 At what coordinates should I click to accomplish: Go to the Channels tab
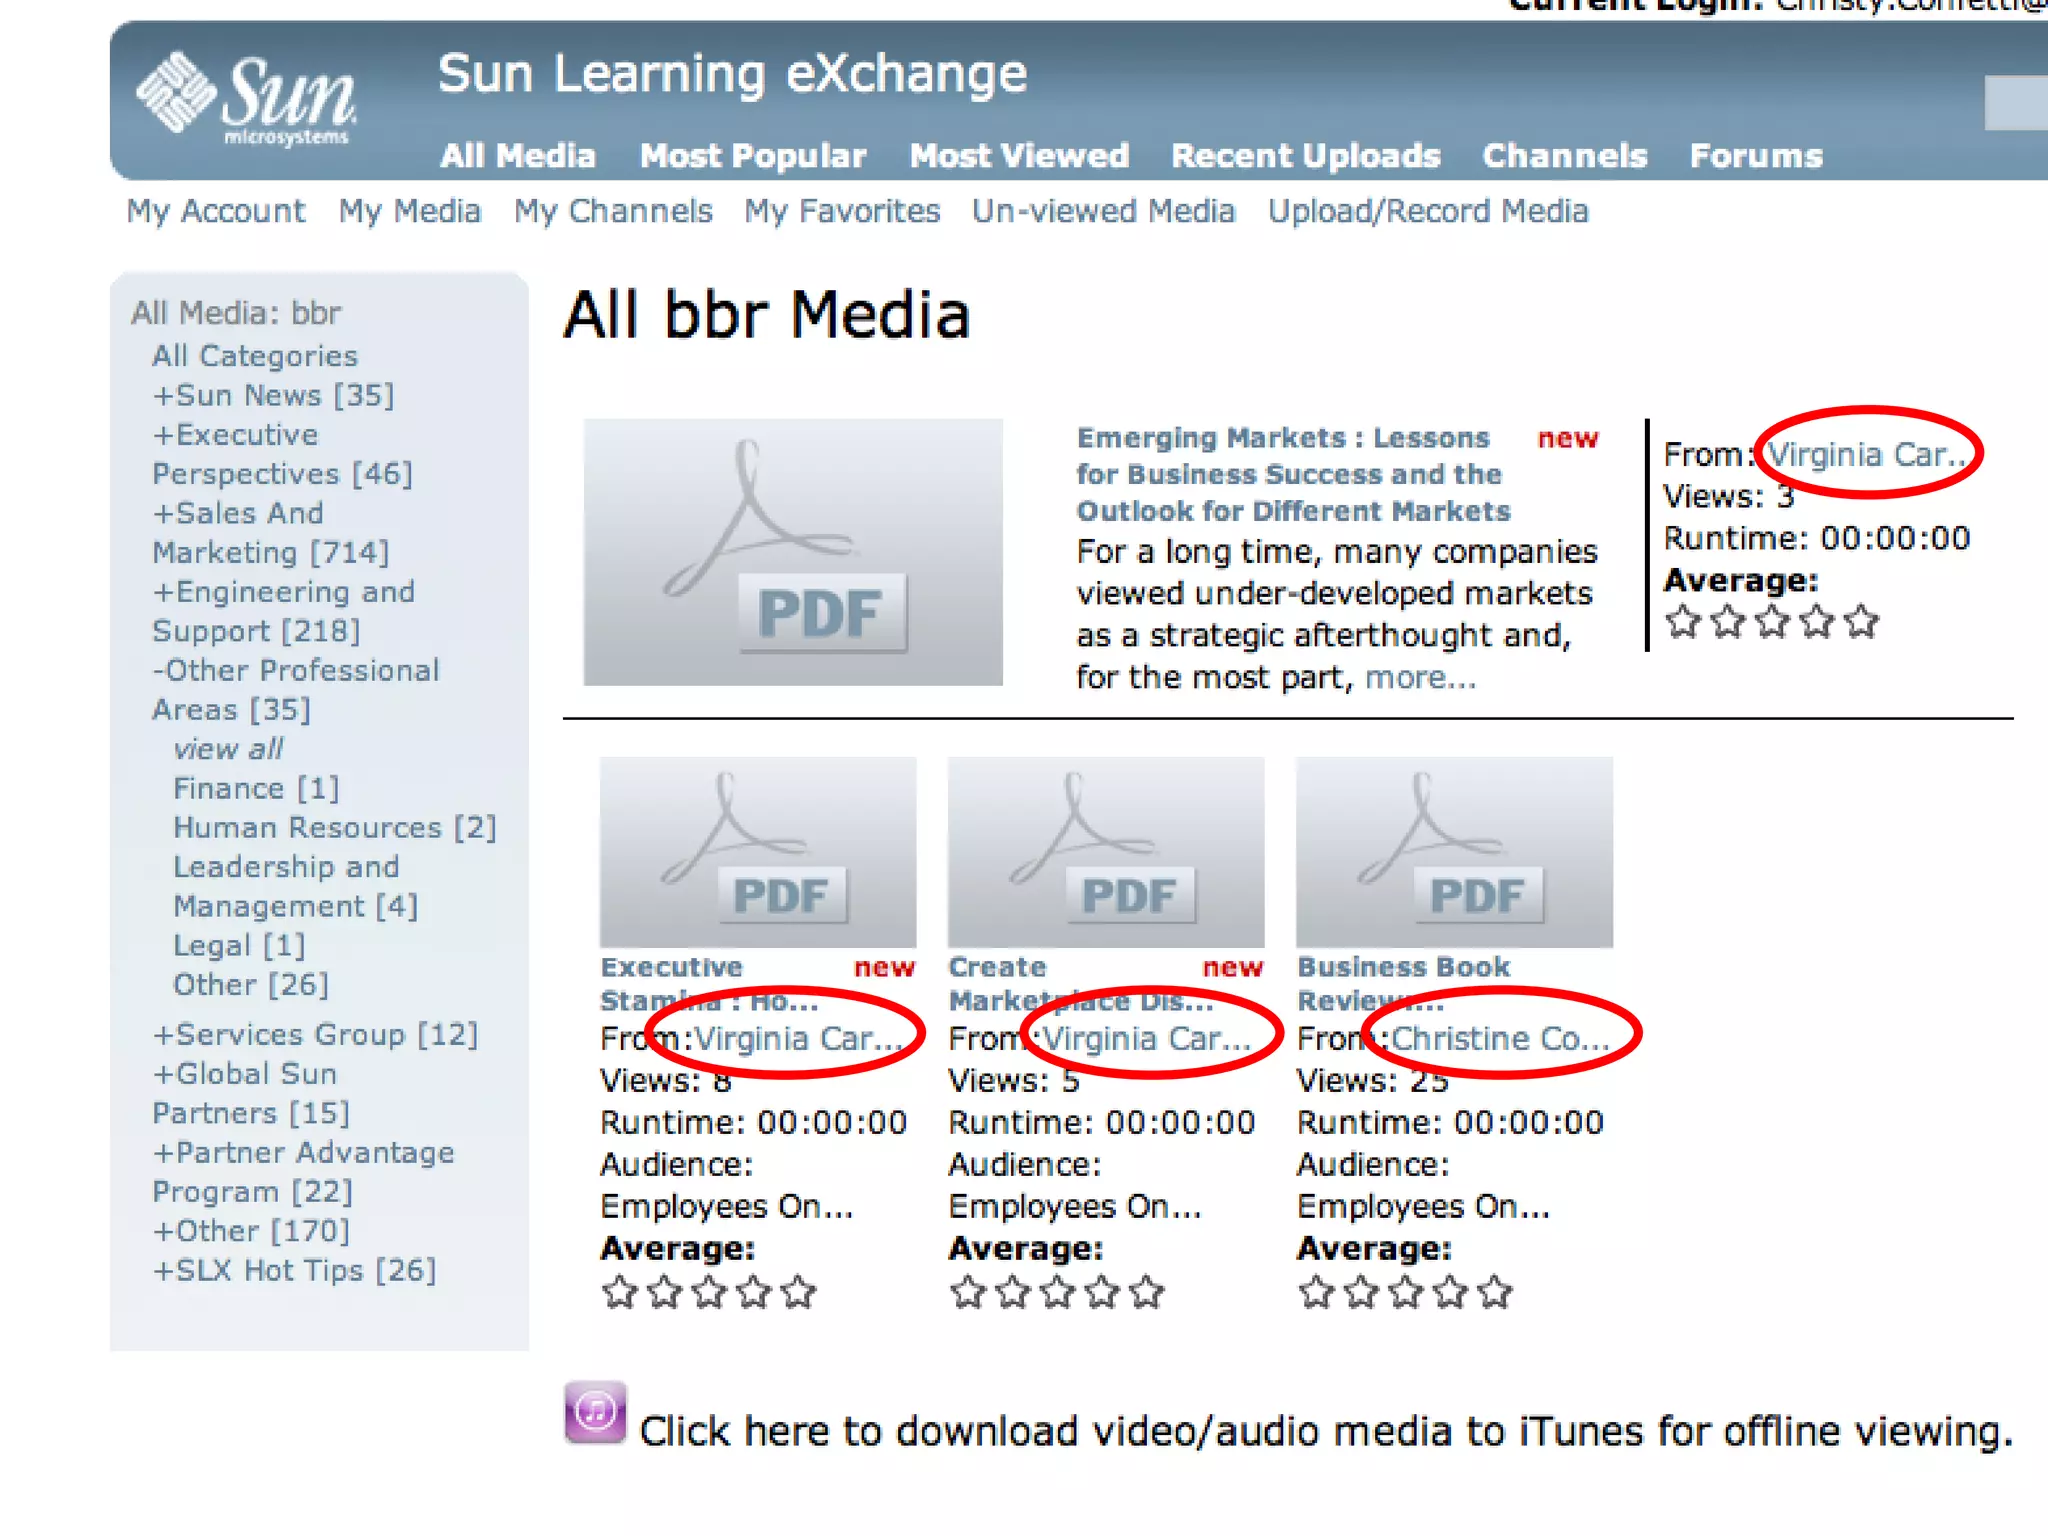coord(1564,156)
